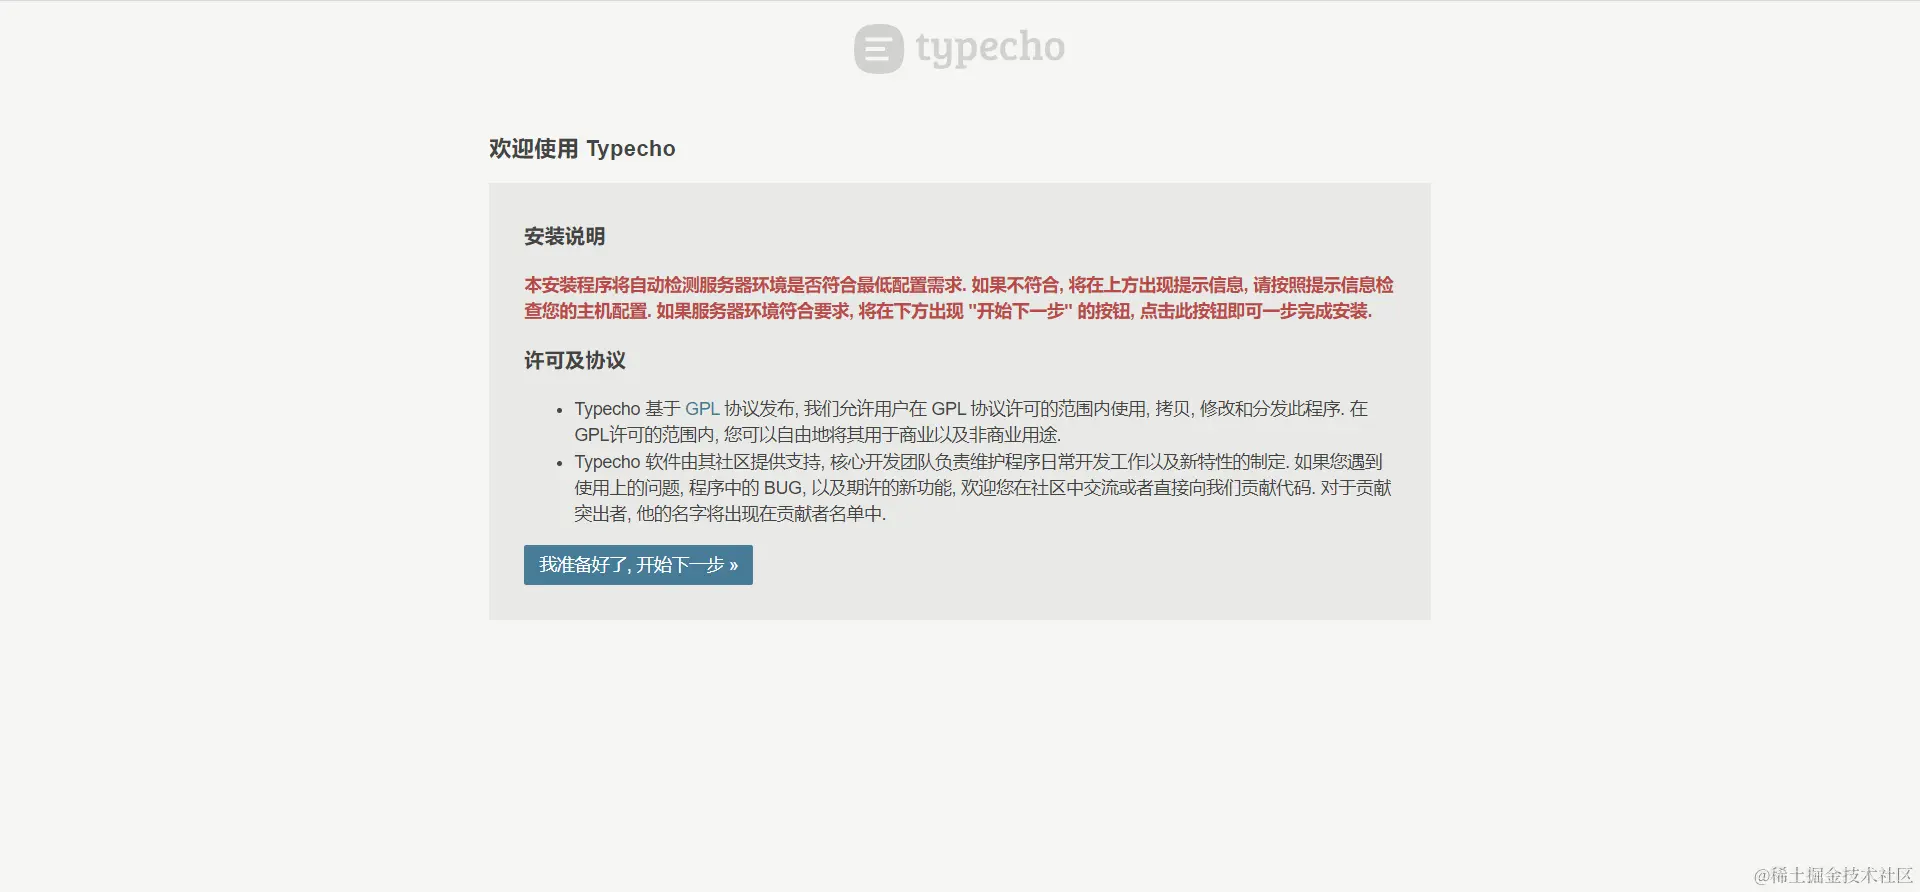This screenshot has width=1920, height=892.
Task: Click the typecho wordmark text in header
Action: (x=990, y=48)
